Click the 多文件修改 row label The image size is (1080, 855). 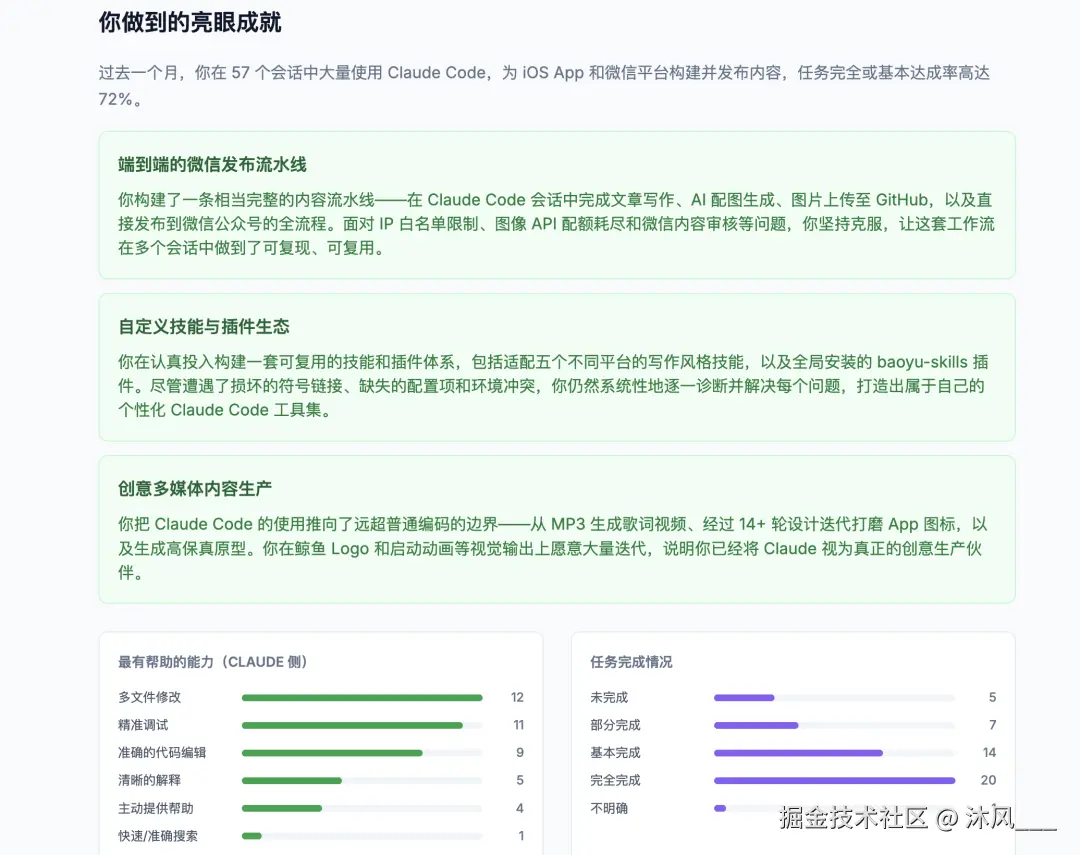149,697
